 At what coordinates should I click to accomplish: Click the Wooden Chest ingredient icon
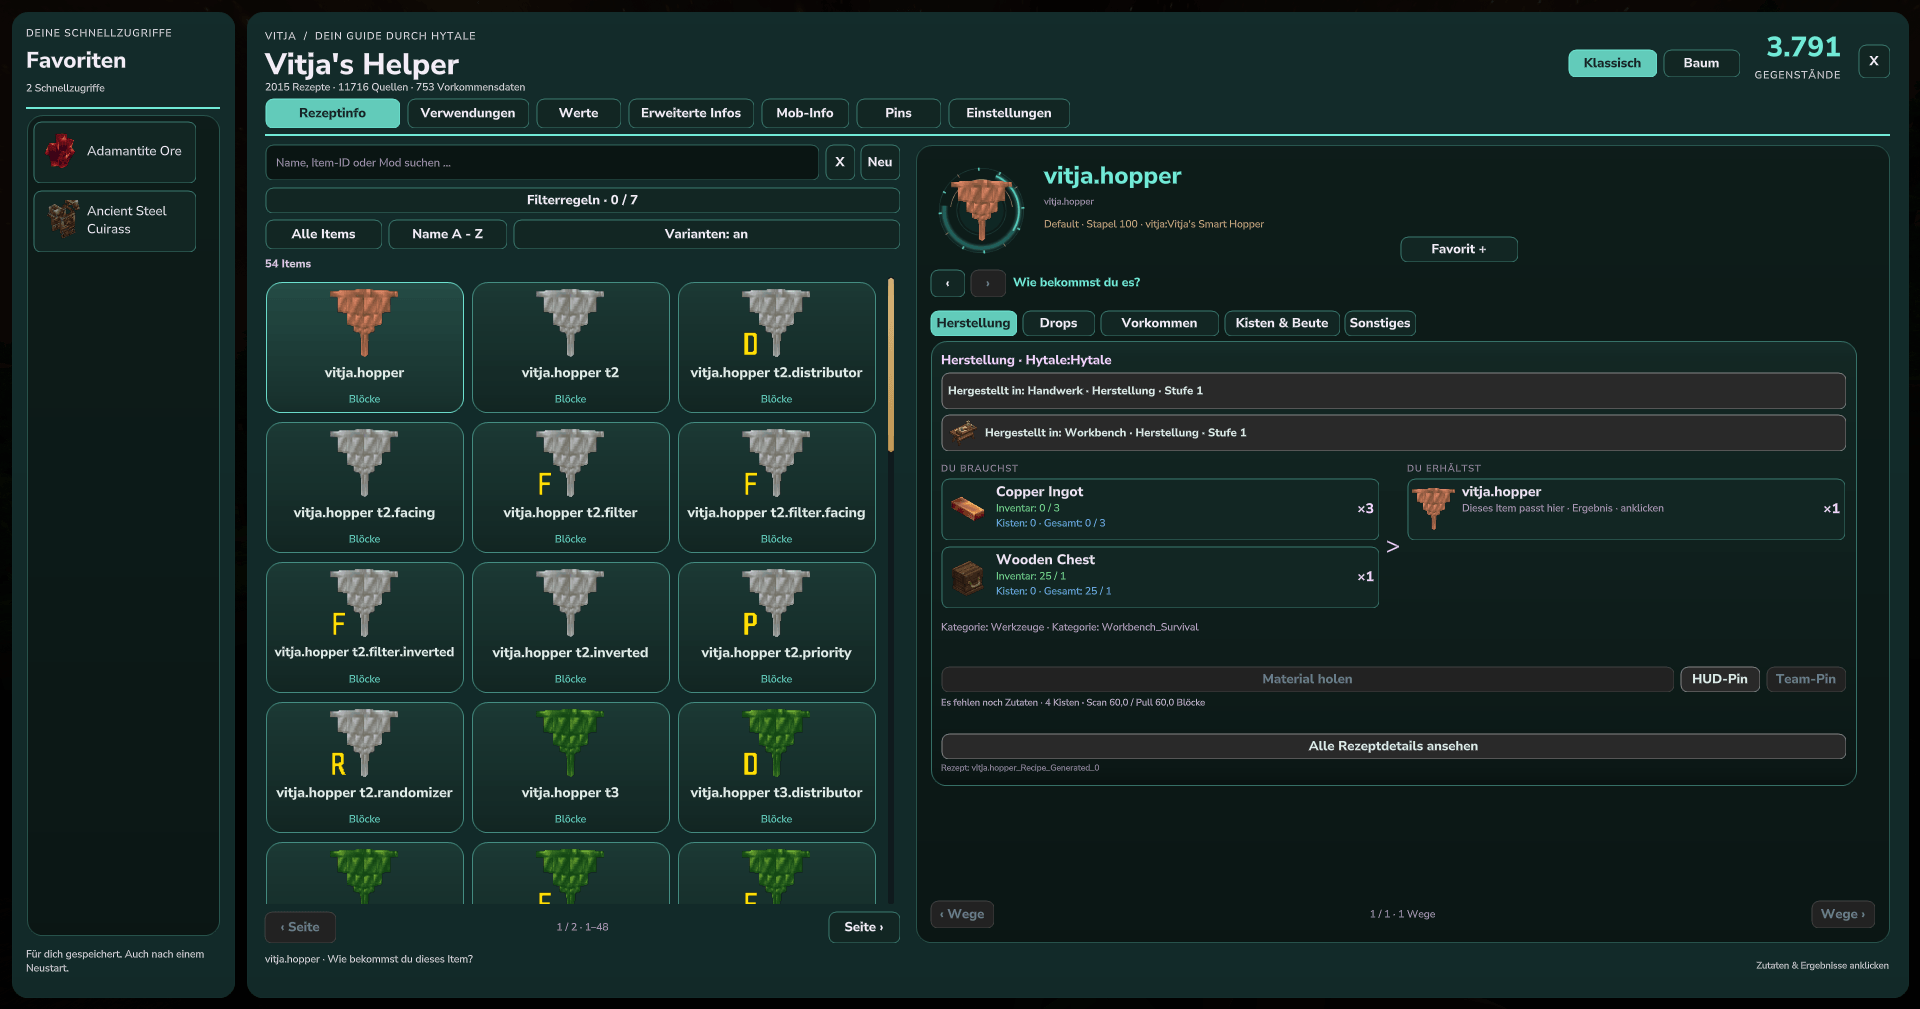[x=967, y=577]
